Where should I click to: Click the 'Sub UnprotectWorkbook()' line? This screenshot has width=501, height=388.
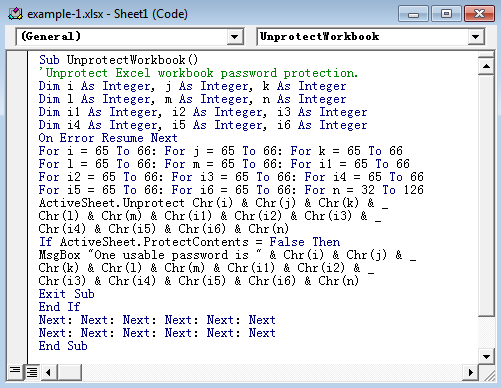(x=118, y=60)
